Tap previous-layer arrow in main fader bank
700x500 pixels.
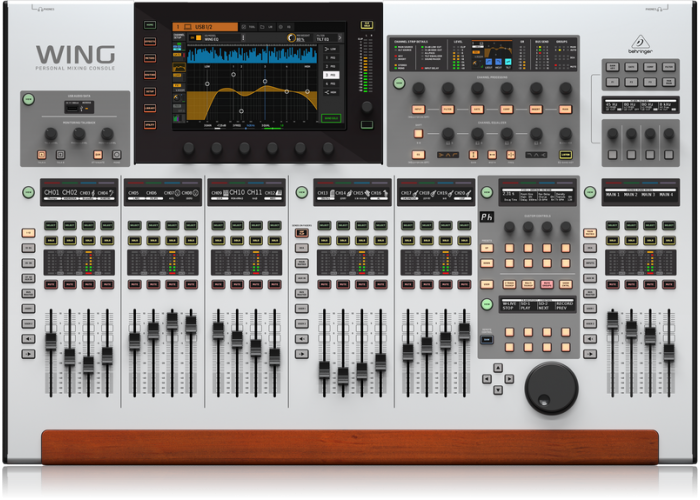tap(590, 339)
